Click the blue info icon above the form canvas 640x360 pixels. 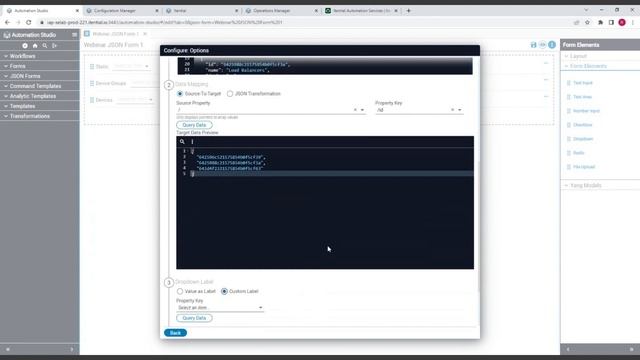(x=552, y=45)
